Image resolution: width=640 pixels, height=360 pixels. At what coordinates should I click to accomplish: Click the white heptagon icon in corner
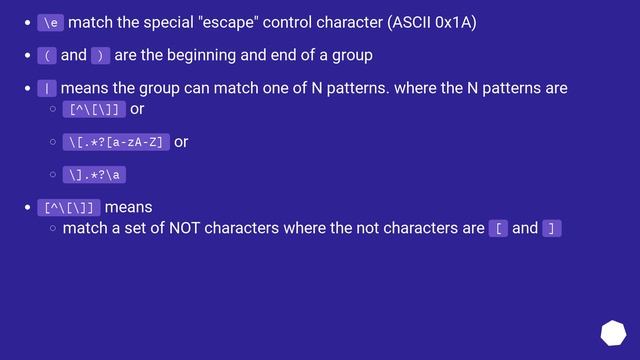click(x=613, y=333)
